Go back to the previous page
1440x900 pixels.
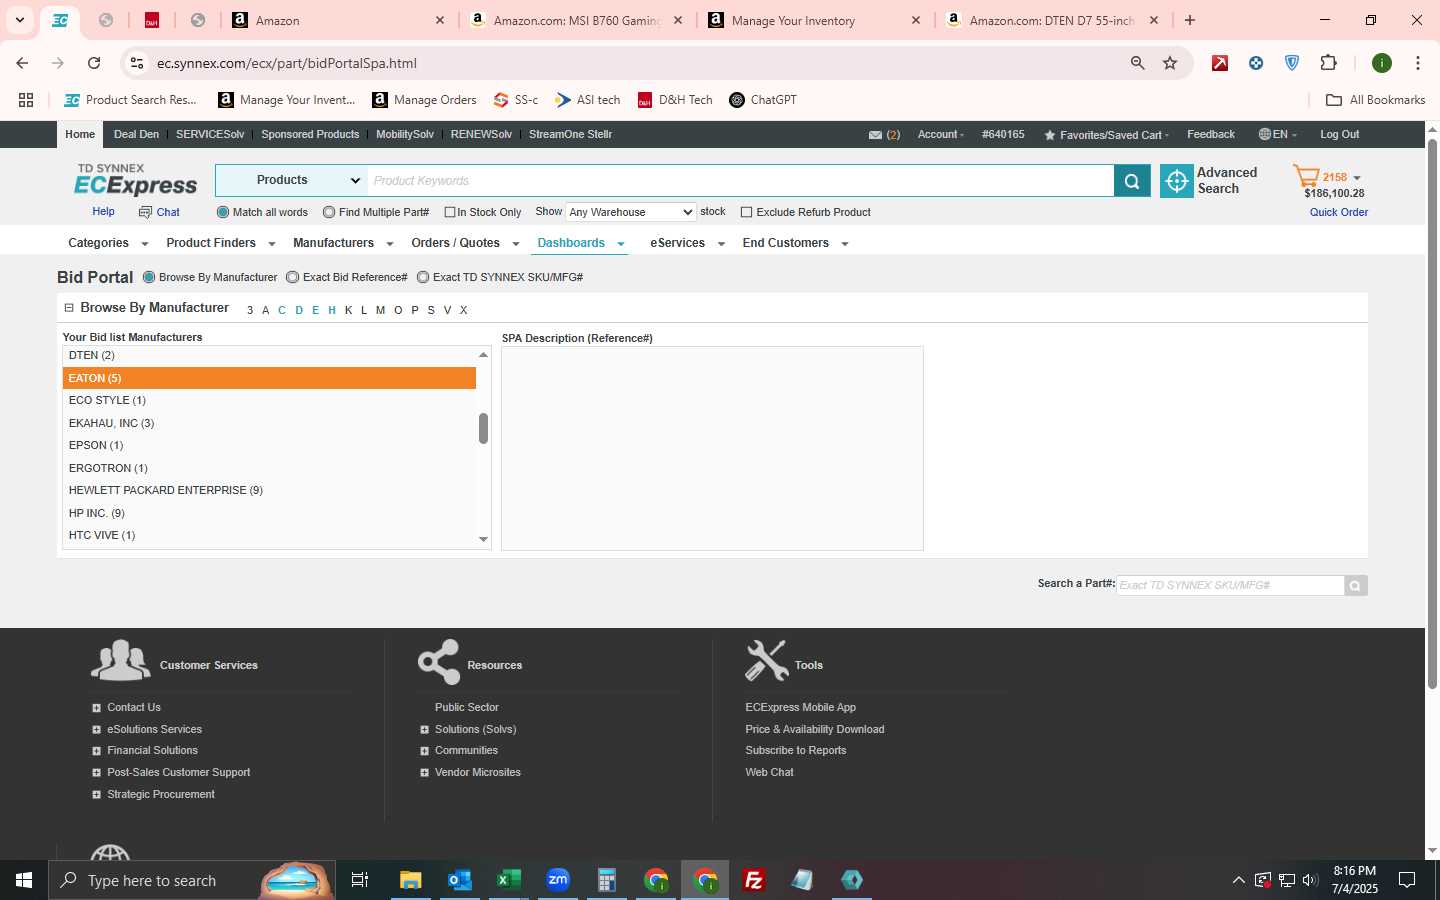(x=22, y=63)
